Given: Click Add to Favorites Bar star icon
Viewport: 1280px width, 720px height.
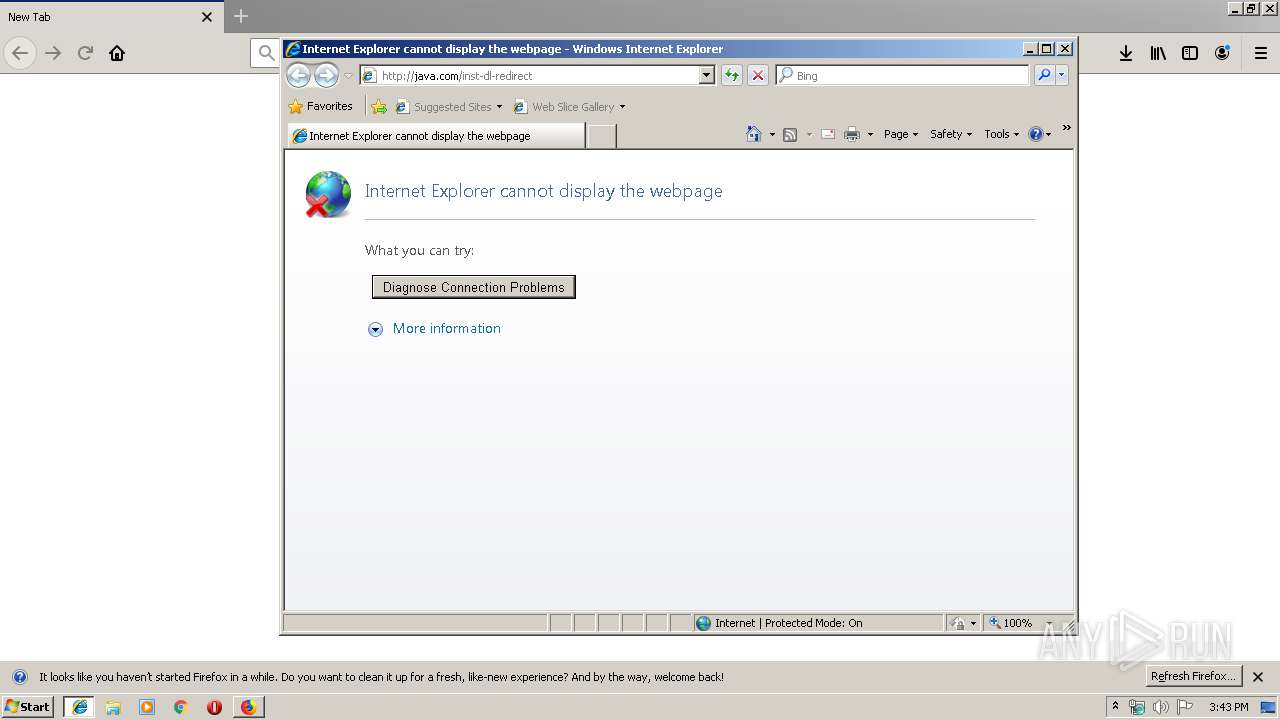Looking at the screenshot, I should coord(379,106).
